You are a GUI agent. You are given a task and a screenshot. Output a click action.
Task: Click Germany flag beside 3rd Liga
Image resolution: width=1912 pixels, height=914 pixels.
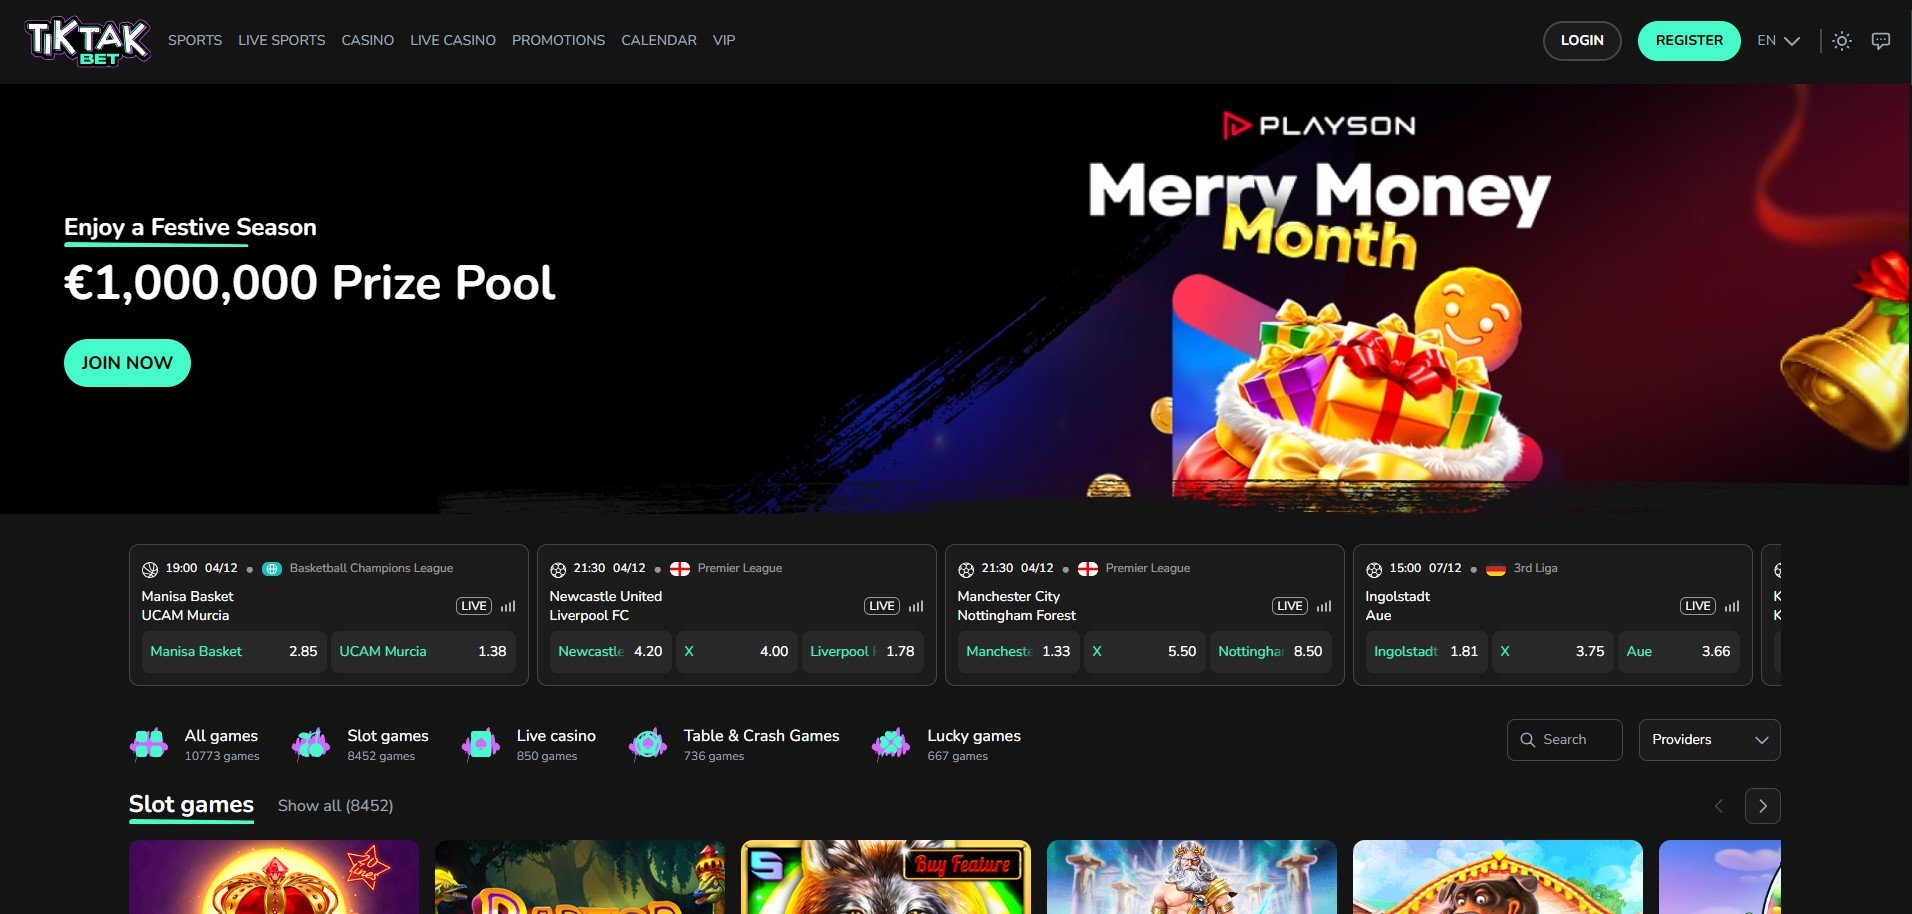pos(1496,569)
